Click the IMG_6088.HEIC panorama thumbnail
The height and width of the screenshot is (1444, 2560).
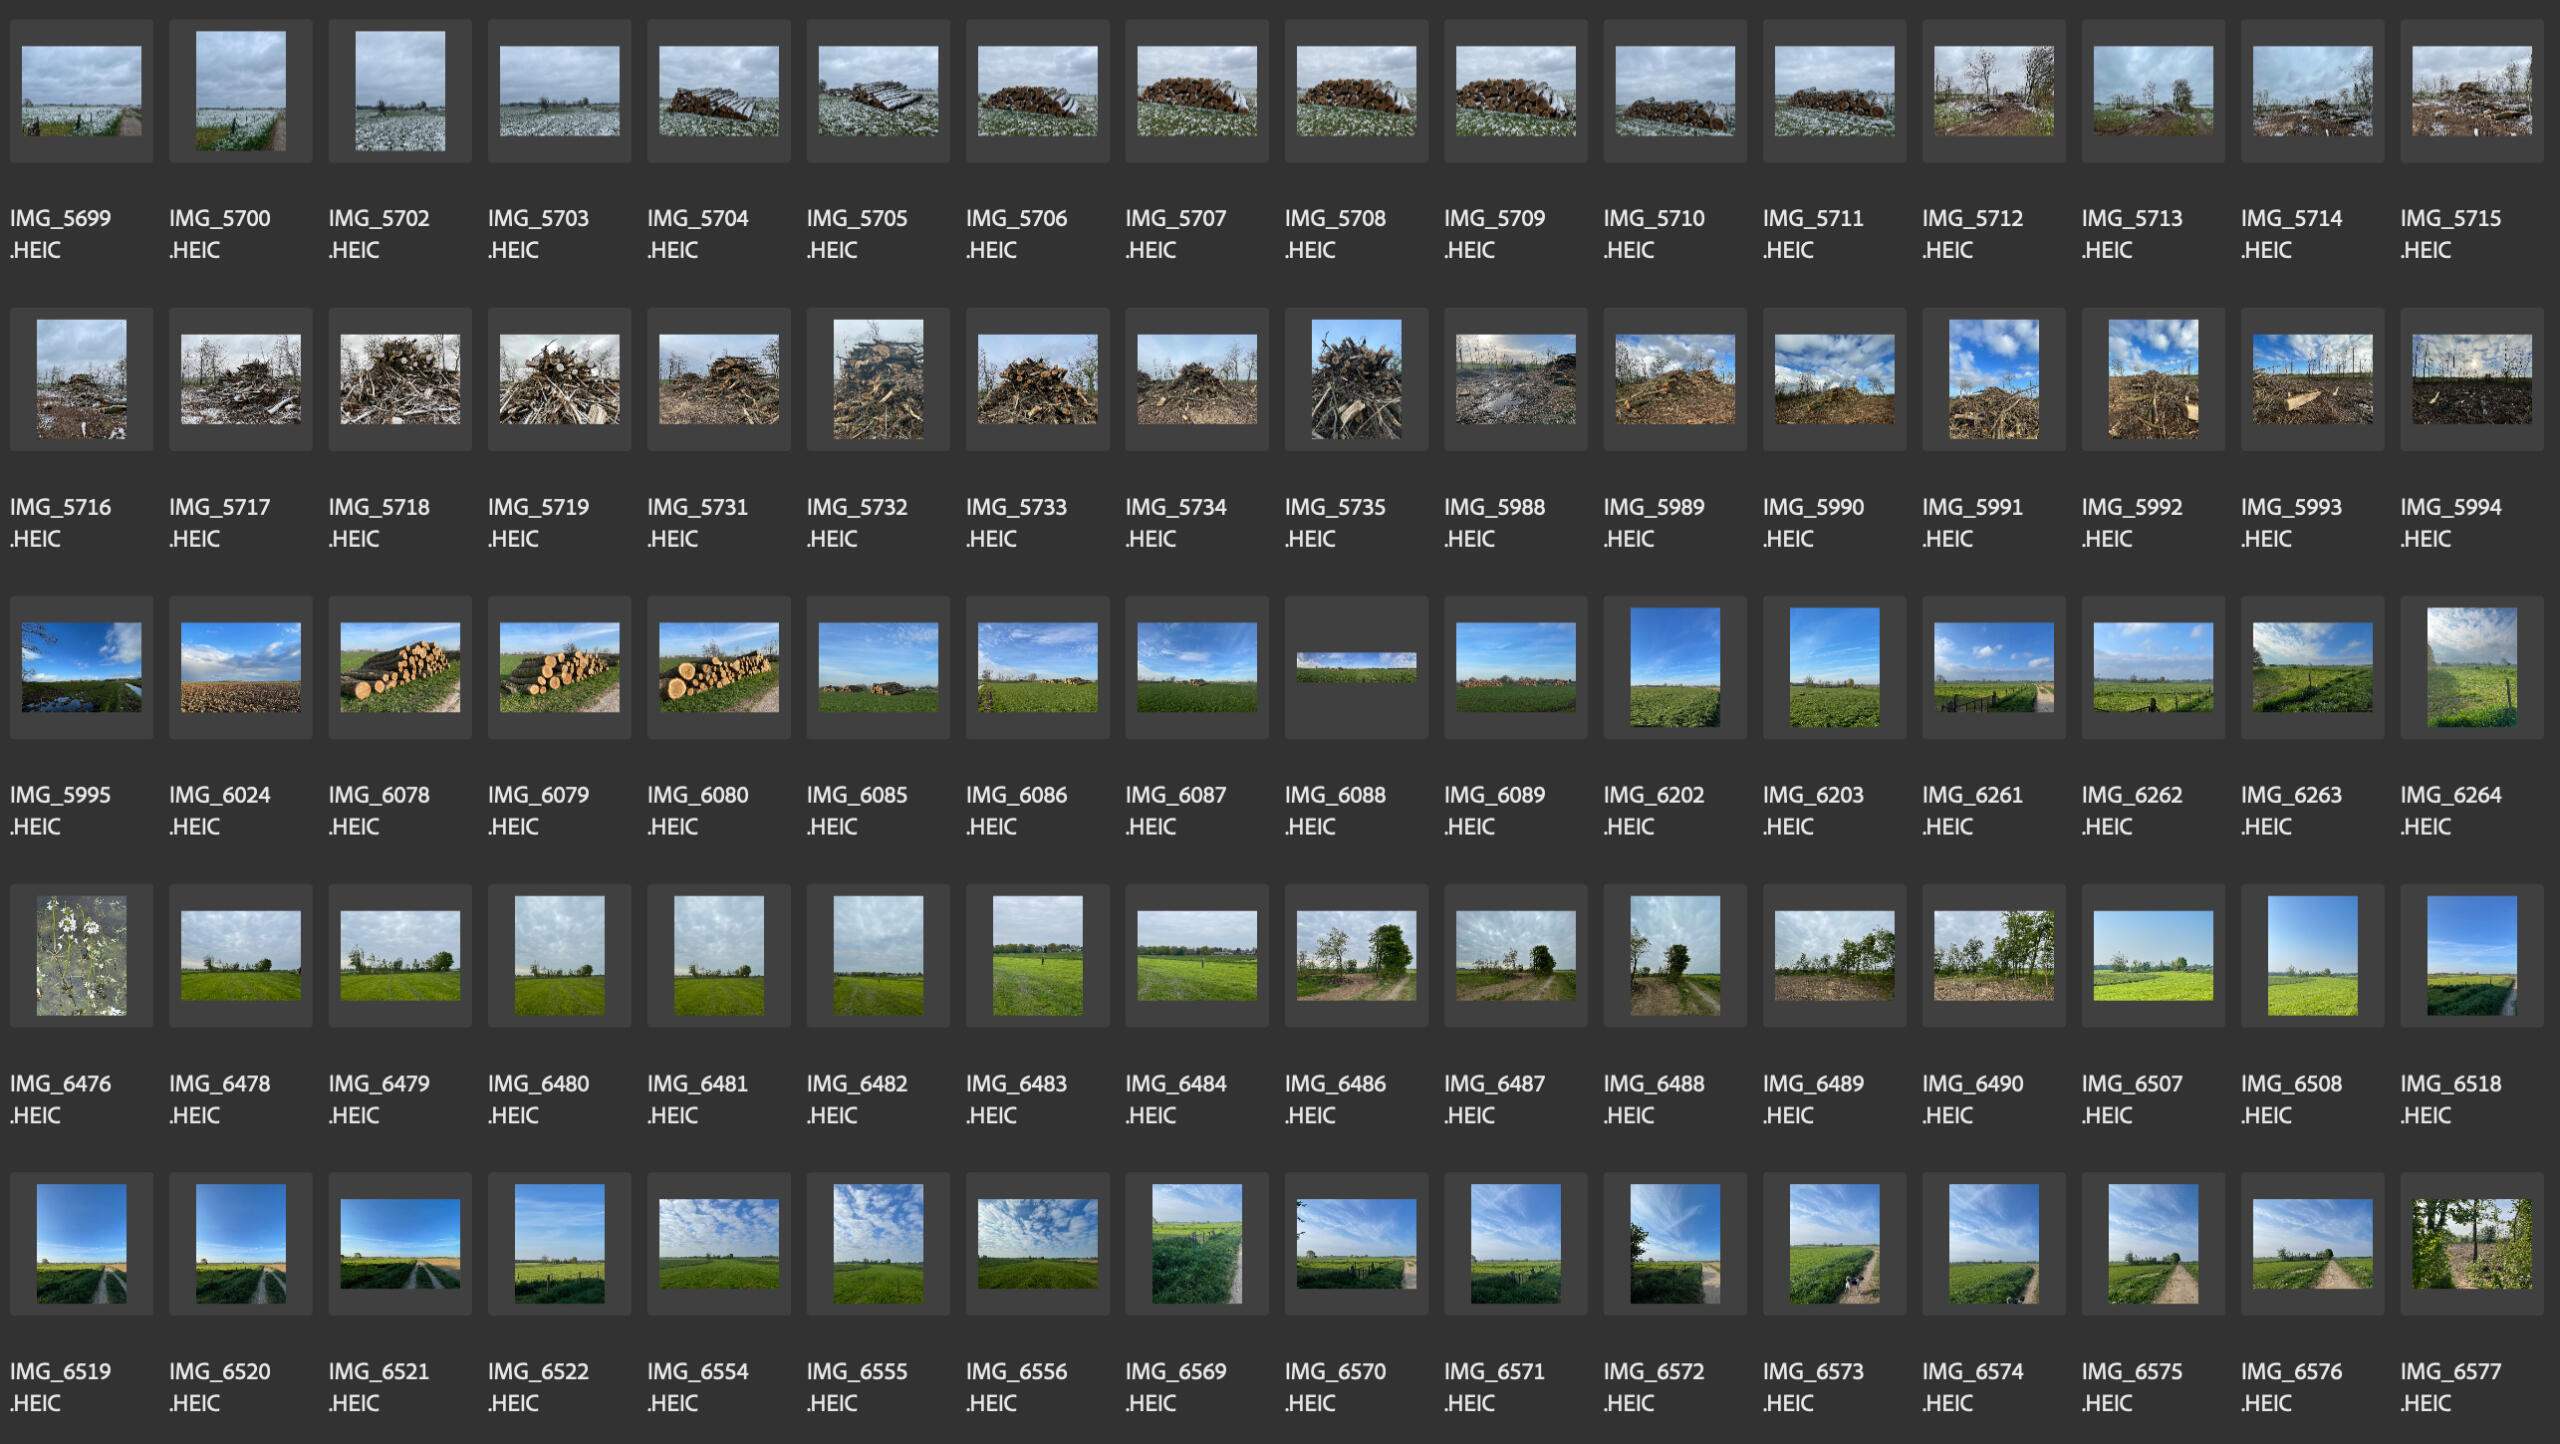[x=1356, y=667]
